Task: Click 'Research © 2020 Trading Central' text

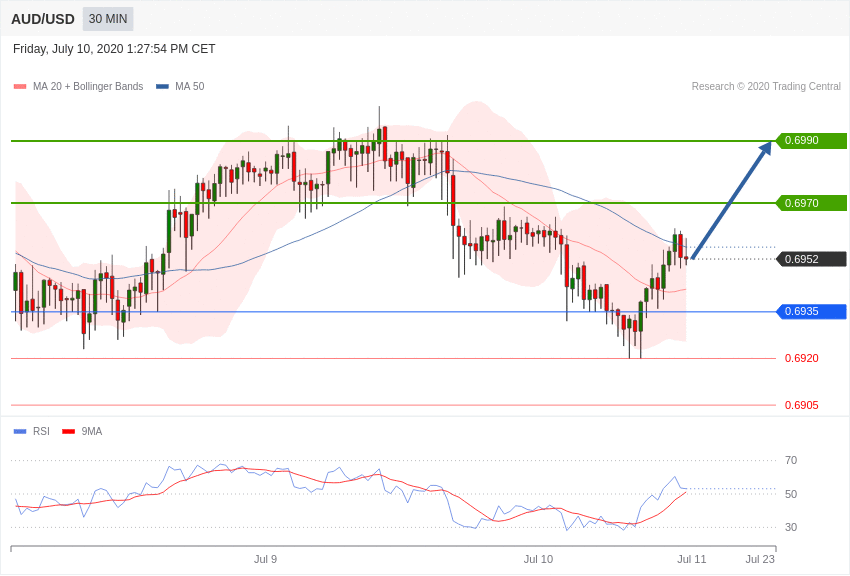Action: pos(766,86)
